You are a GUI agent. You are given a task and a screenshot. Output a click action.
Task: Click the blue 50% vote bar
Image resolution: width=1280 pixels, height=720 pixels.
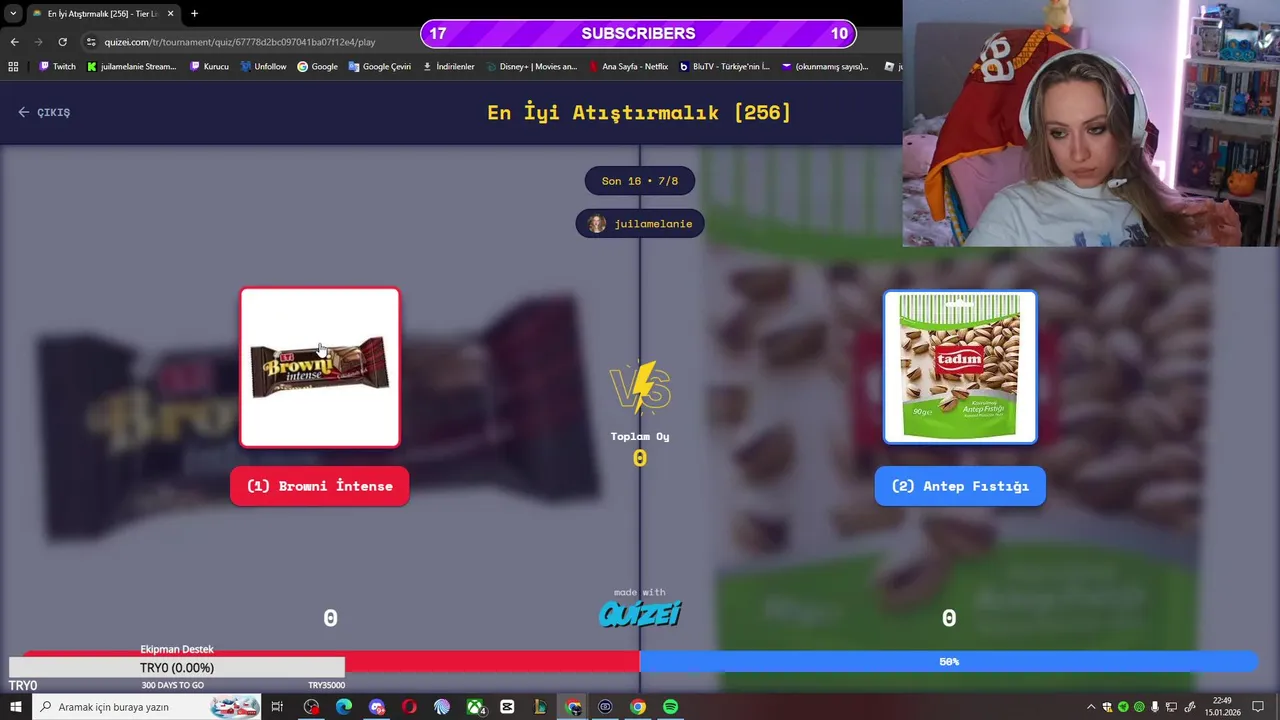tap(949, 662)
